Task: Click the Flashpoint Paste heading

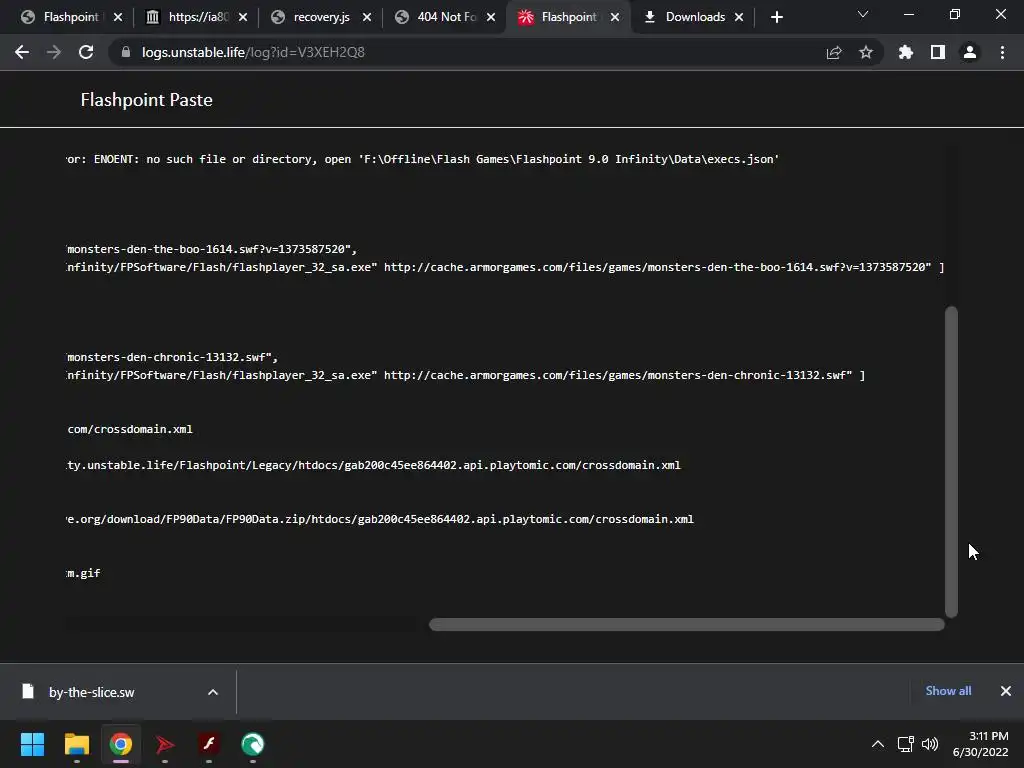Action: point(146,100)
